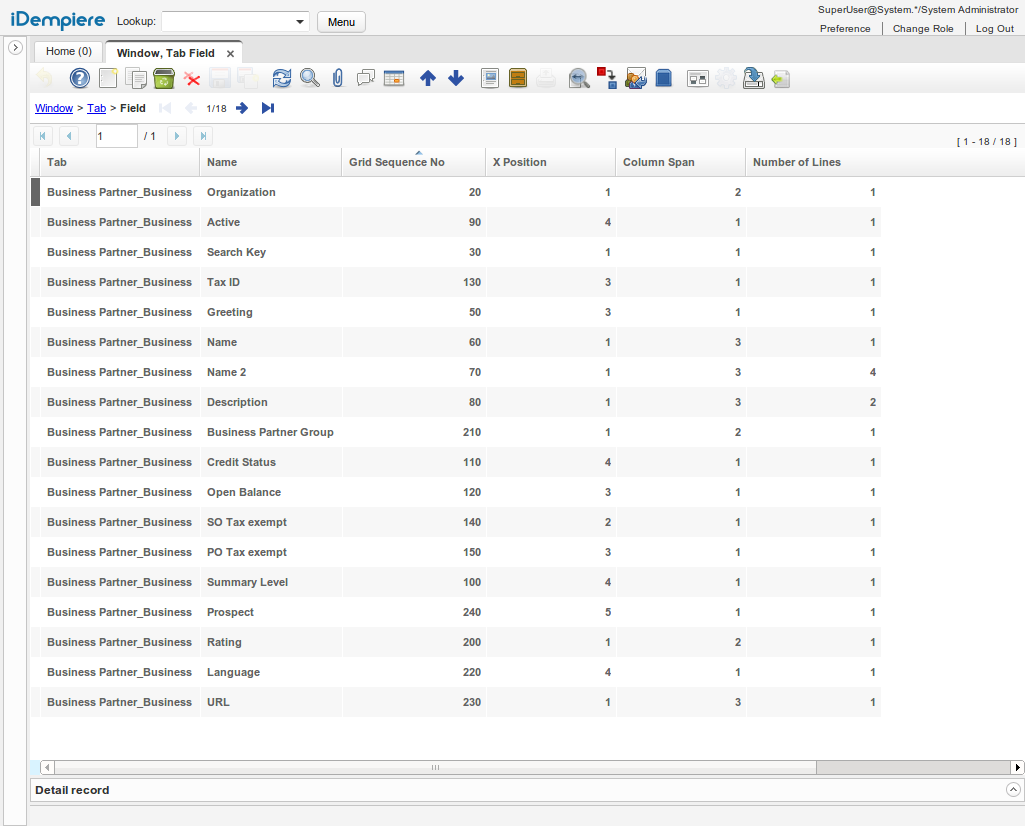Click the page number input field
Image resolution: width=1025 pixels, height=826 pixels.
point(116,136)
